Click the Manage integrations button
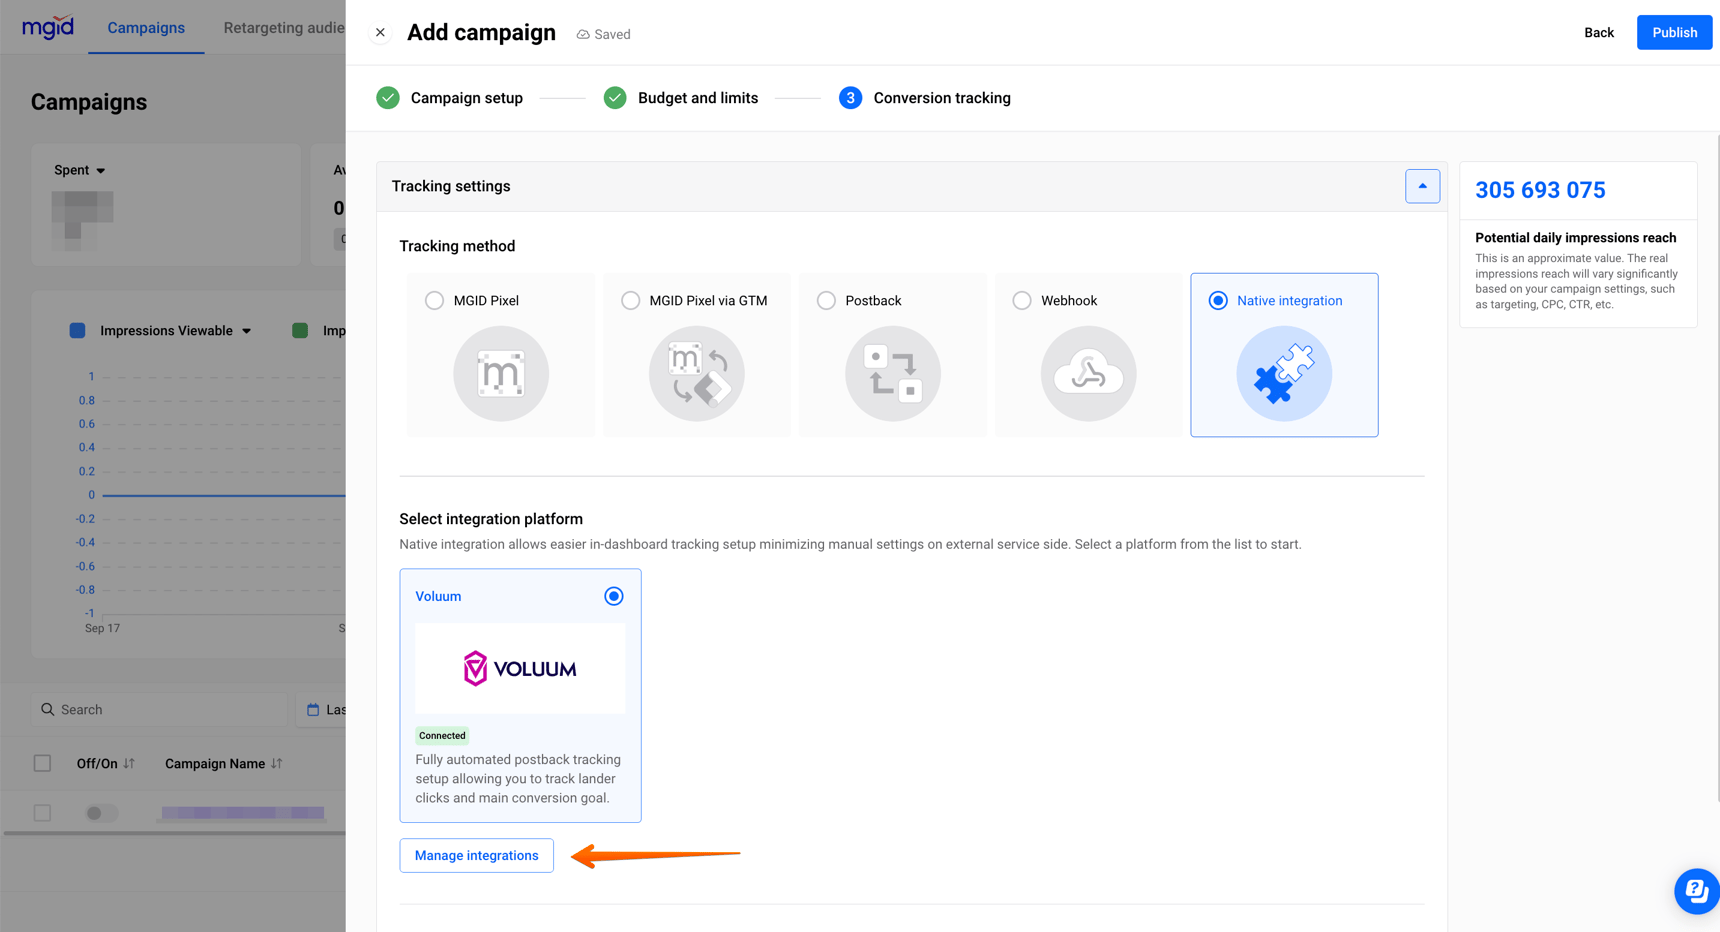 click(x=476, y=855)
